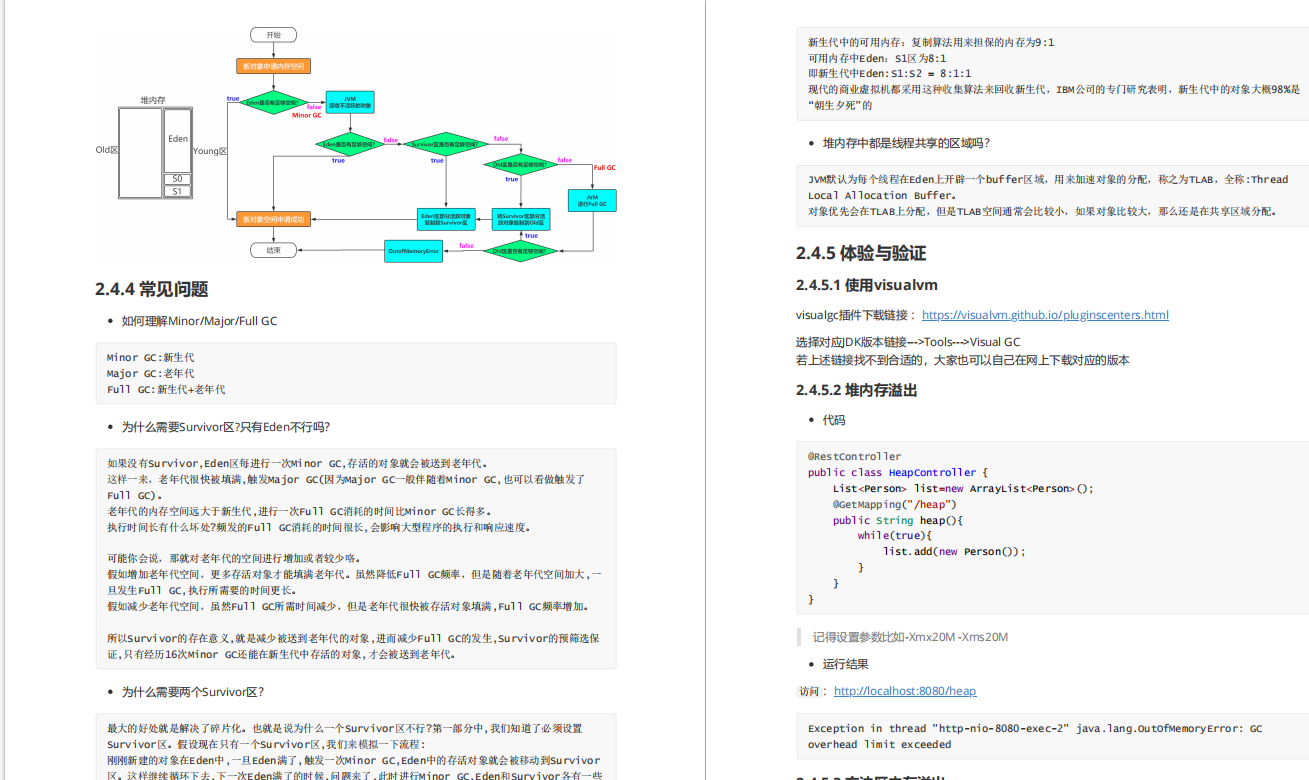1309x780 pixels.
Task: Click the heading 2.4.4 常见问题
Action: [x=152, y=289]
